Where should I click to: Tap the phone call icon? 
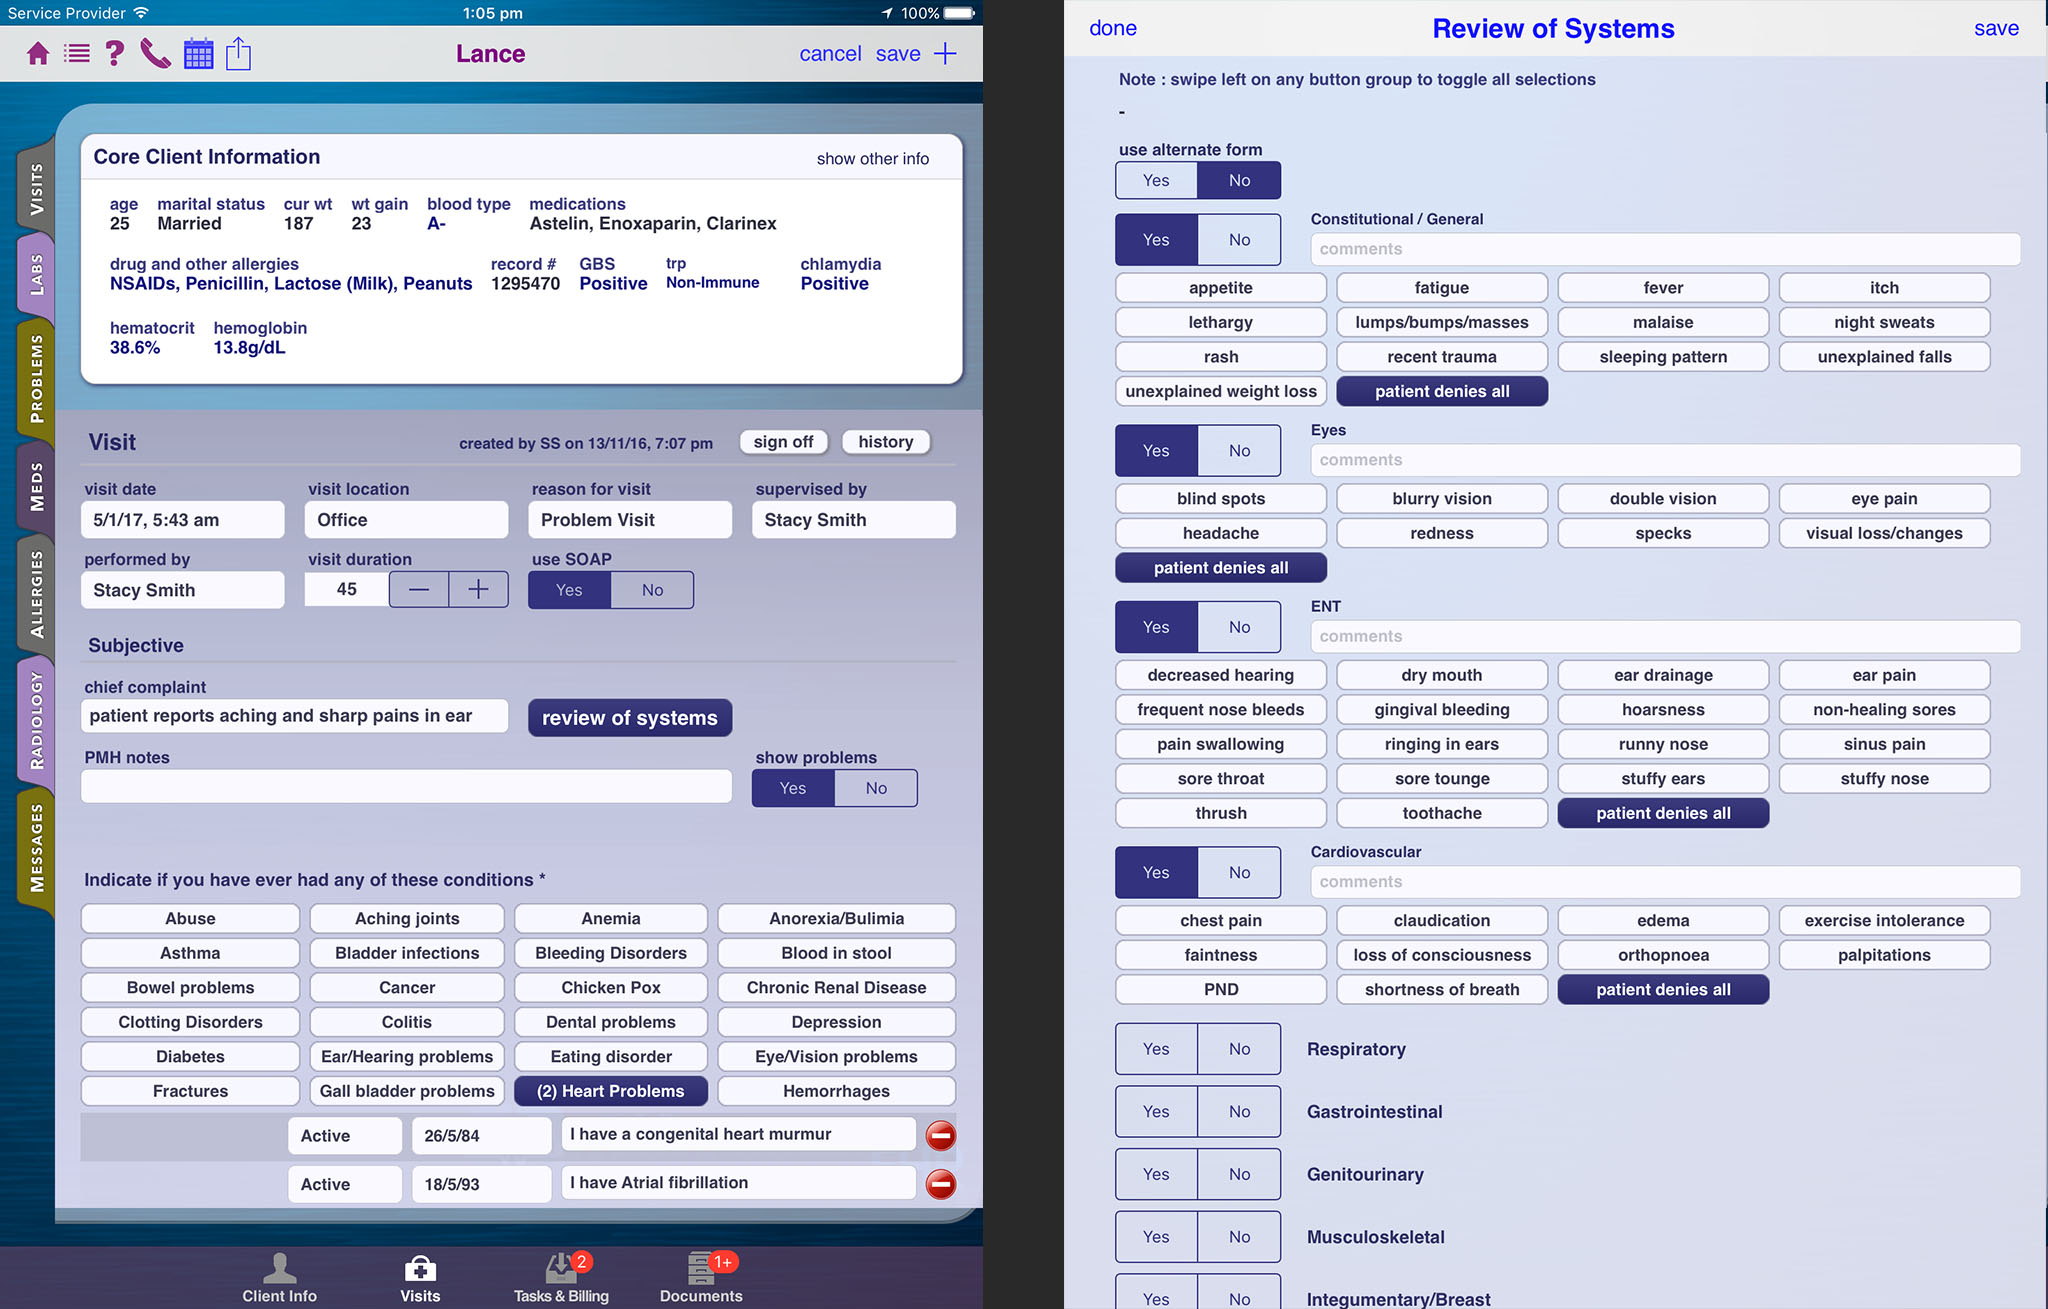pos(155,54)
